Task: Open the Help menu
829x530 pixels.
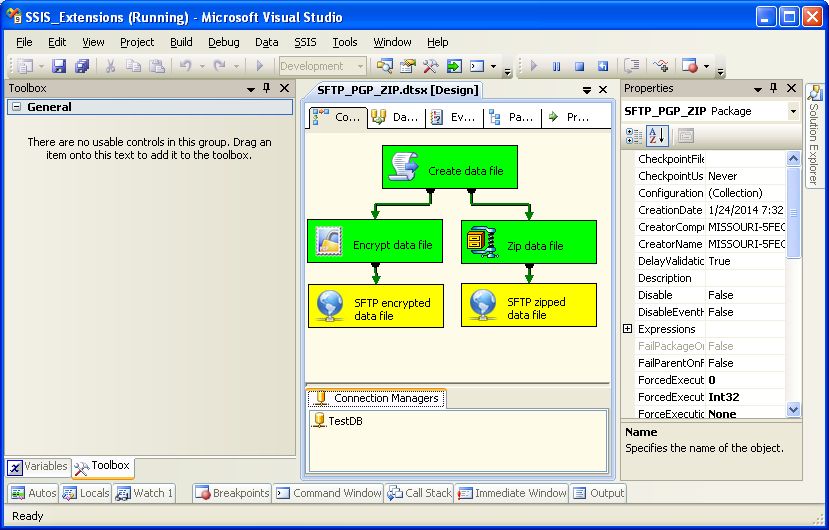Action: (x=437, y=42)
